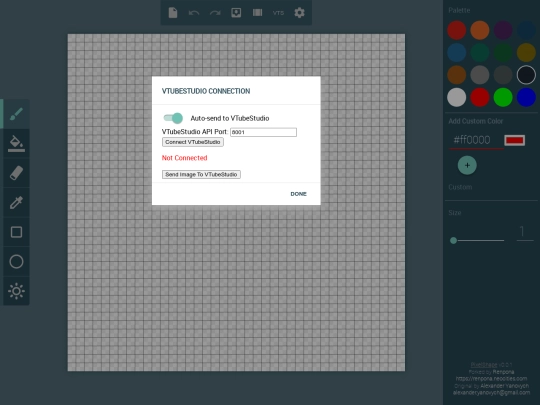The image size is (540, 405).
Task: Click the alexanderyanovych@gmail.com email link
Action: [491, 393]
